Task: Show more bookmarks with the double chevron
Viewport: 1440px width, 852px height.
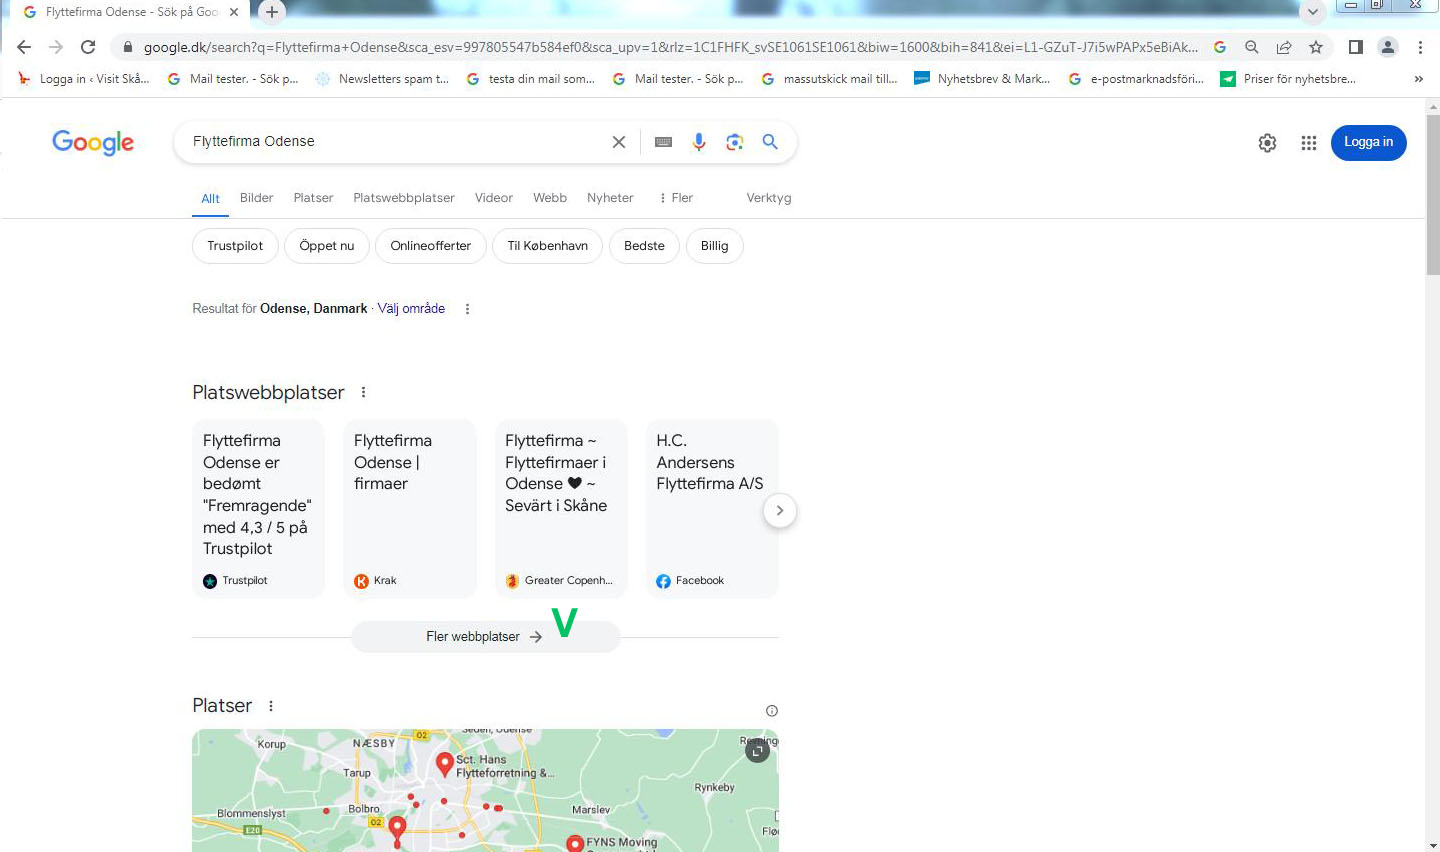Action: click(x=1418, y=79)
